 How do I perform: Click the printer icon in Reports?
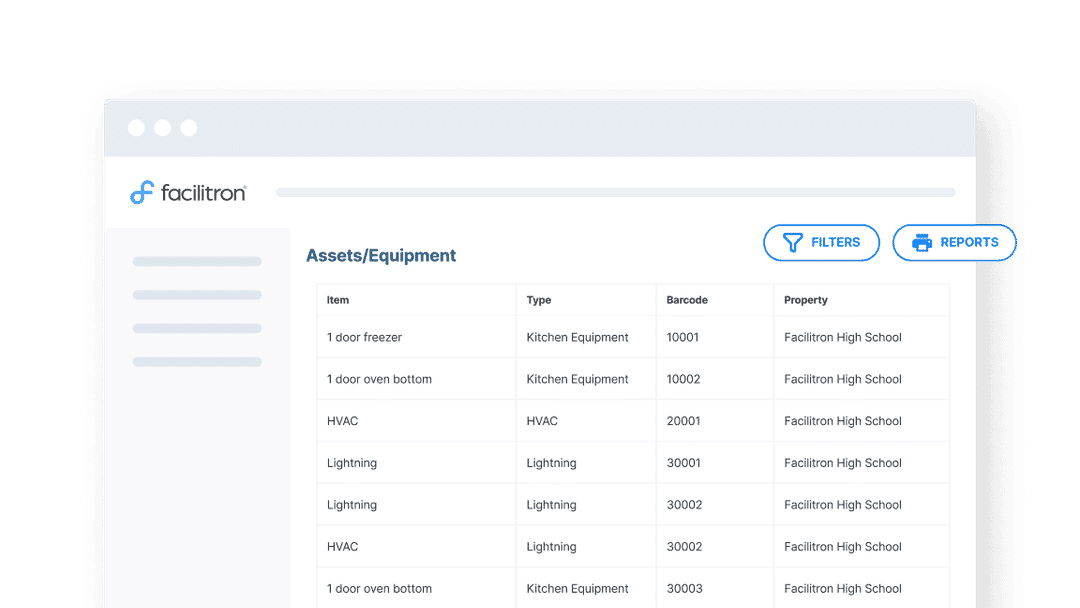922,242
